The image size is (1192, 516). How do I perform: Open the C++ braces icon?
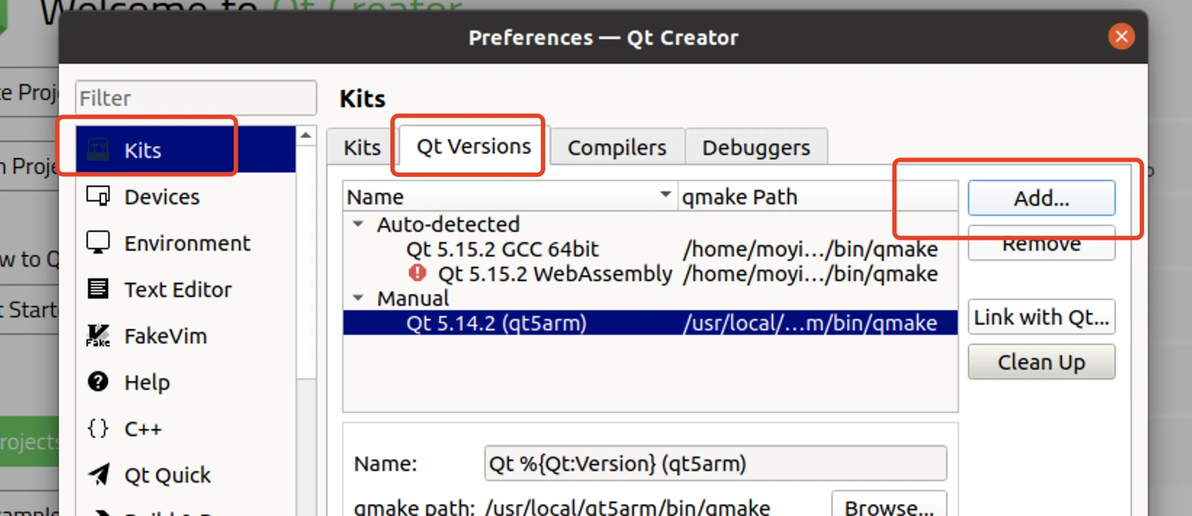pos(98,429)
